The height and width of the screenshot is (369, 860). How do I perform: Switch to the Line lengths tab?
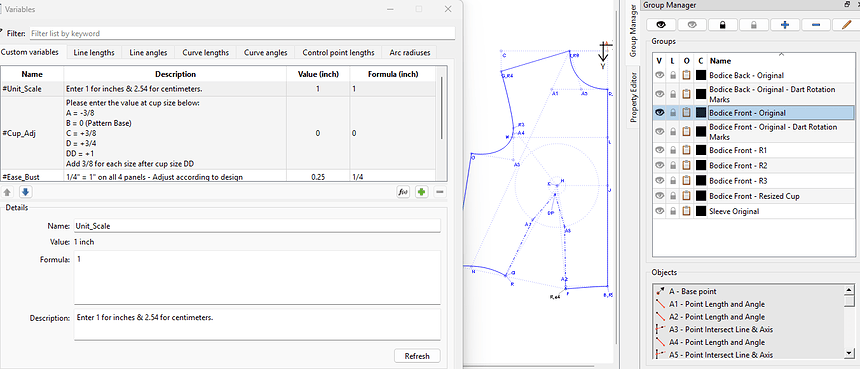(94, 53)
